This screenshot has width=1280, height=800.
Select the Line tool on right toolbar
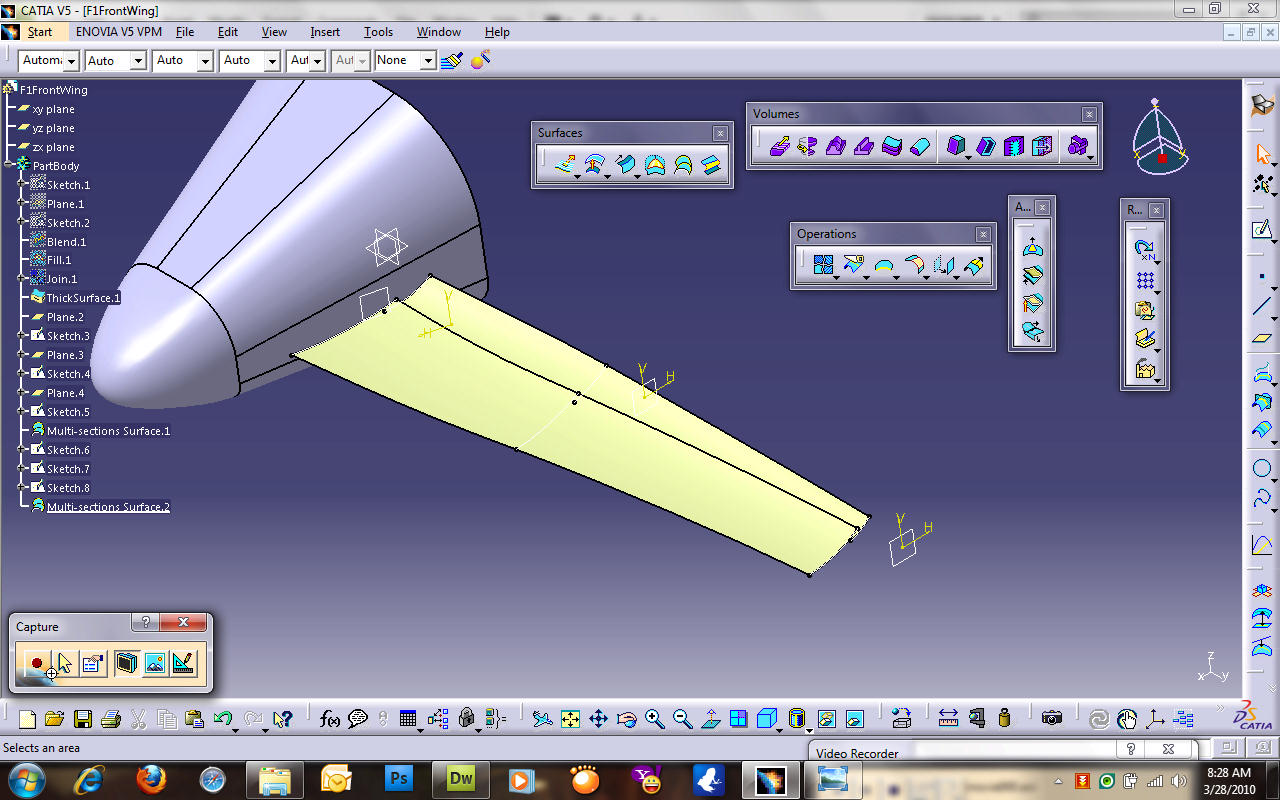click(x=1262, y=306)
